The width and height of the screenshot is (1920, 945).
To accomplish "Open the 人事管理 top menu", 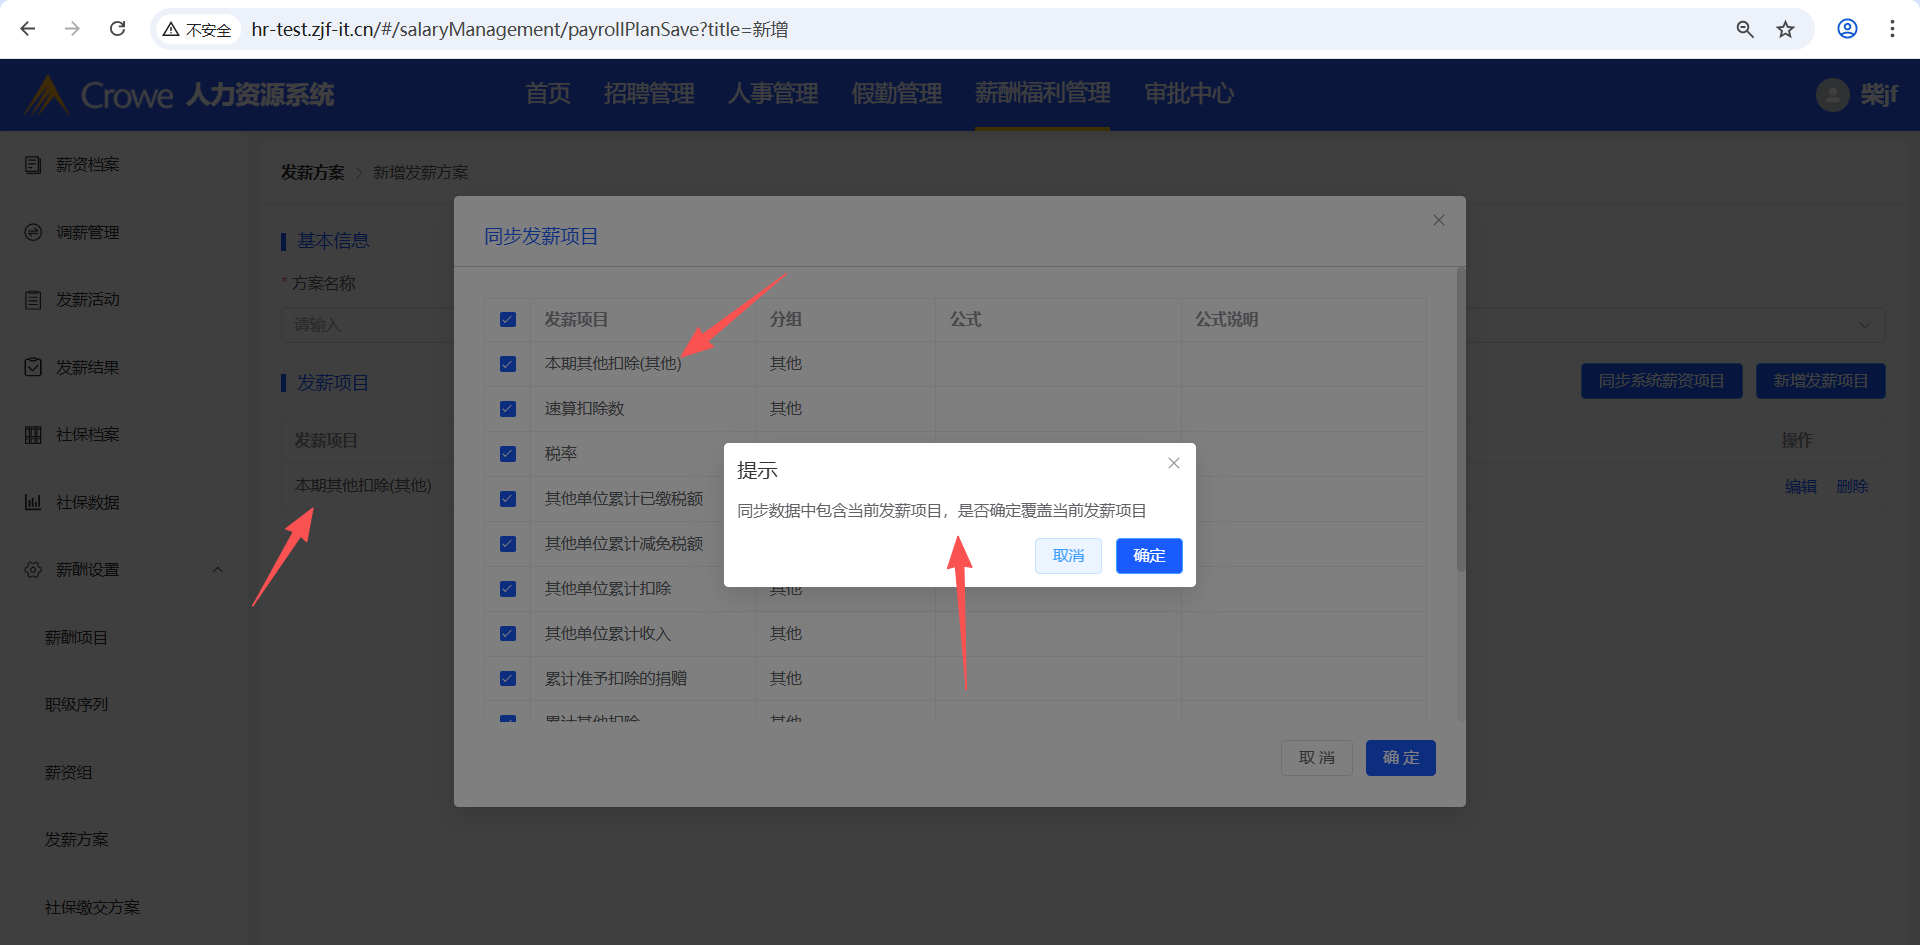I will click(773, 94).
